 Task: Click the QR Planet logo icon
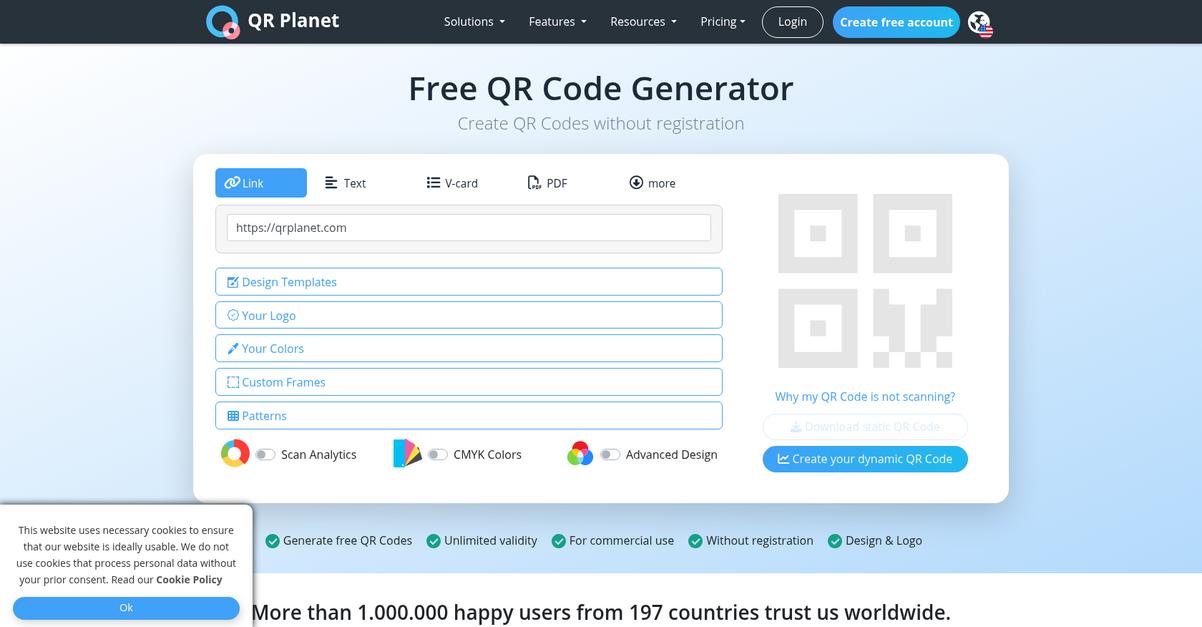(222, 21)
